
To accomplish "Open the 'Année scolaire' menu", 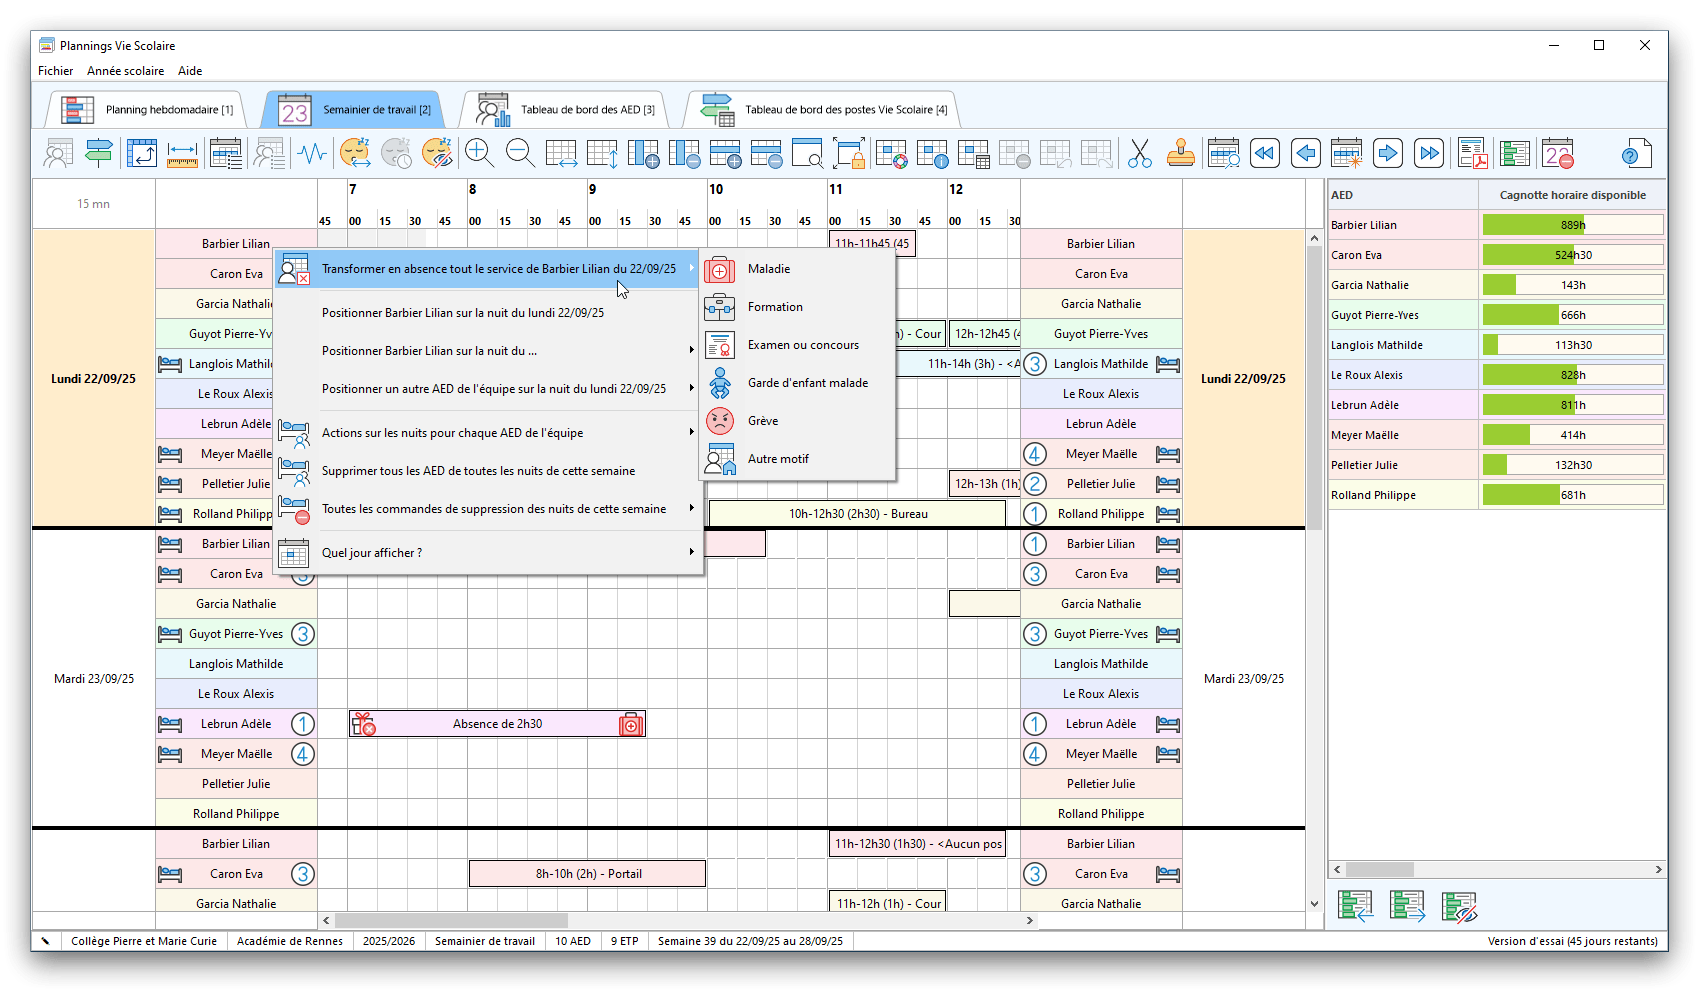I will pyautogui.click(x=125, y=71).
